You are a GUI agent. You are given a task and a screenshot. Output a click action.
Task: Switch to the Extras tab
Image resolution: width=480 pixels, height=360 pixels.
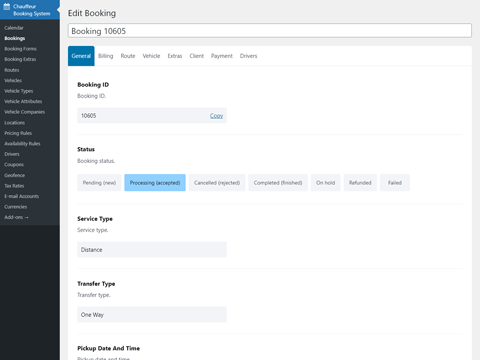[175, 56]
